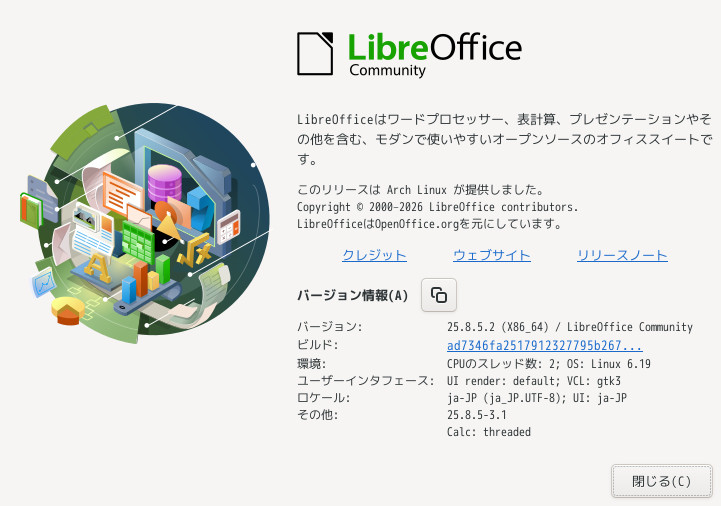This screenshot has width=721, height=506.
Task: Open the ウェブサイト link
Action: (492, 255)
